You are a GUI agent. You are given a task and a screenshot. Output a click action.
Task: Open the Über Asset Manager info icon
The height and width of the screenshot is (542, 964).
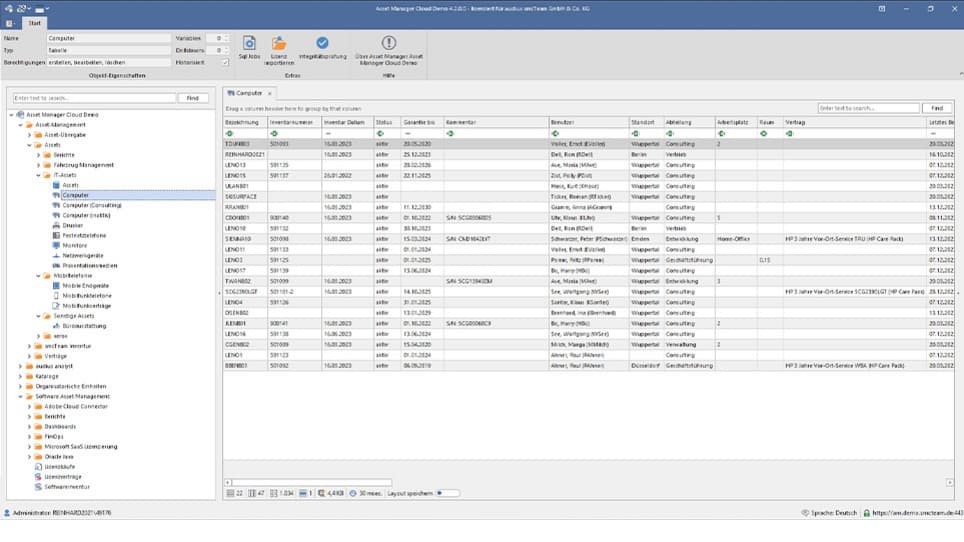[389, 42]
